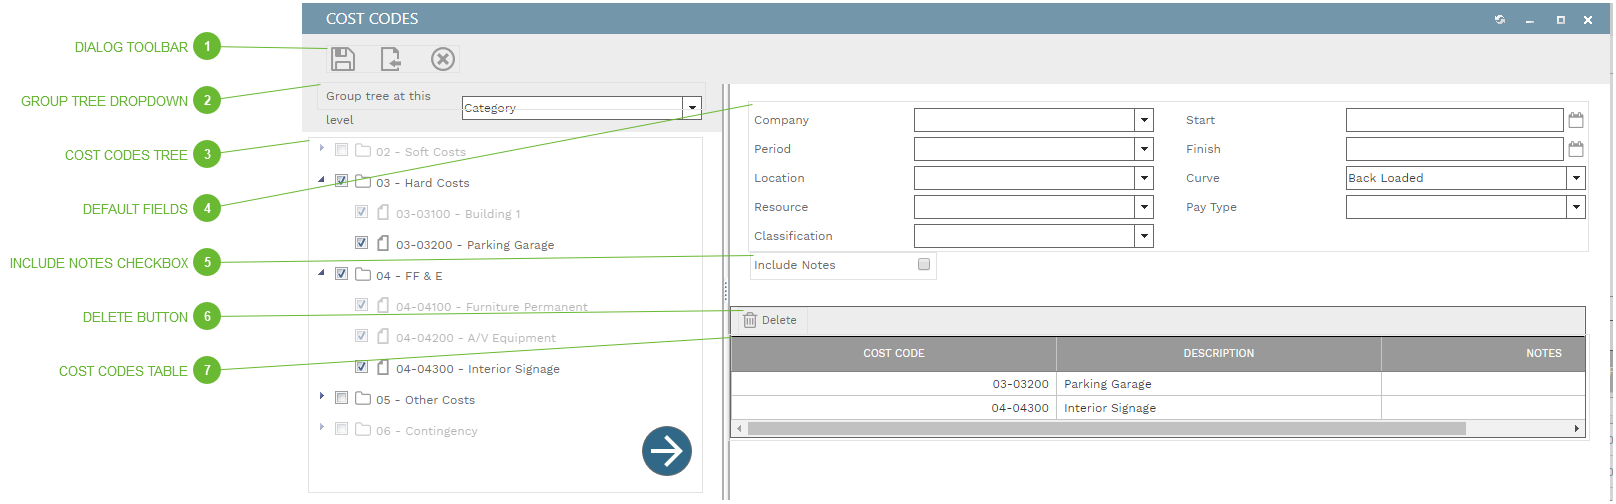Viewport: 1616px width, 504px height.
Task: Check the 05 - Other Costs checkbox
Action: click(341, 398)
